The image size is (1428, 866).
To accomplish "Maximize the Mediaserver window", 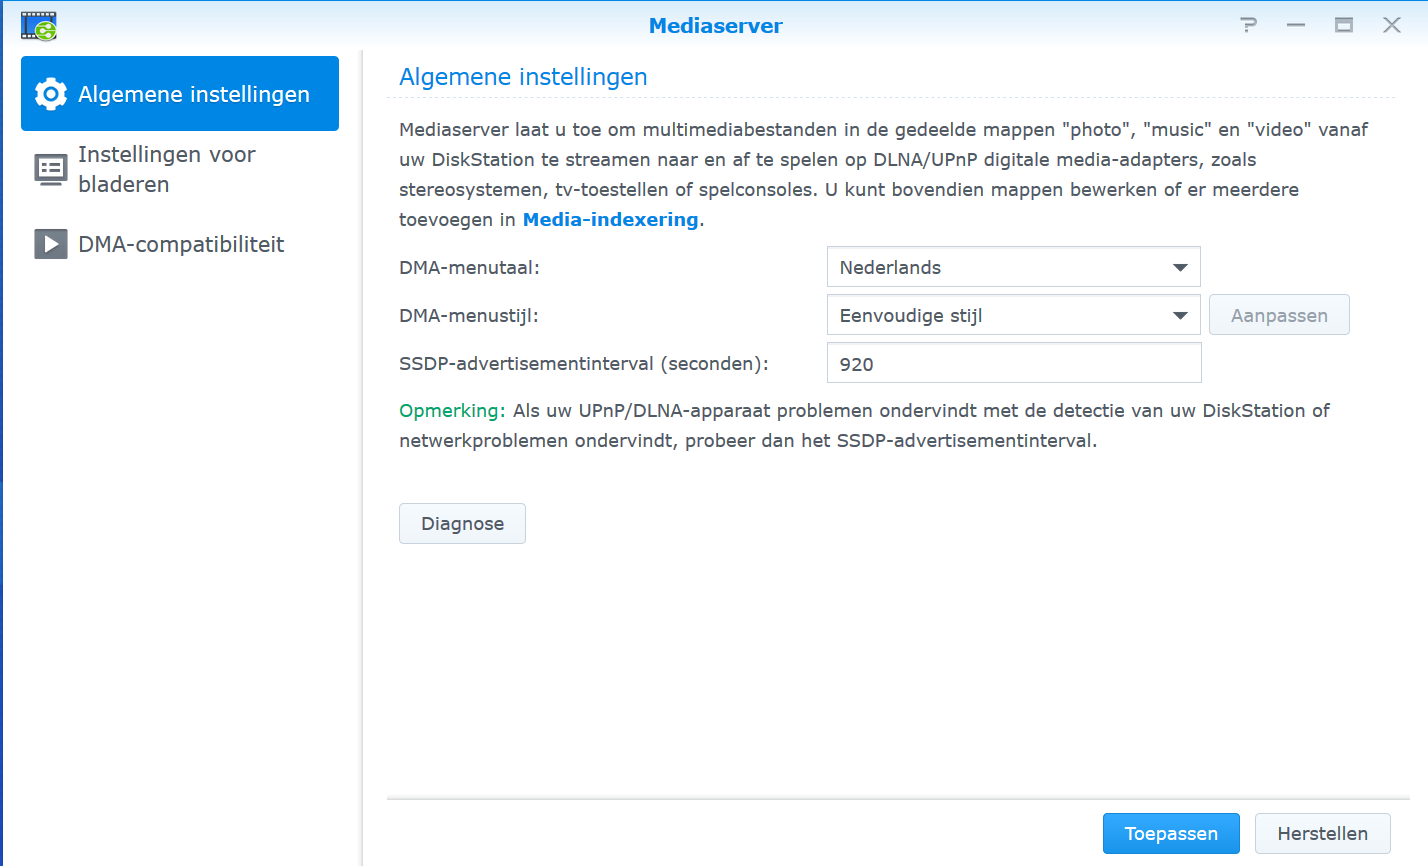I will pos(1344,25).
